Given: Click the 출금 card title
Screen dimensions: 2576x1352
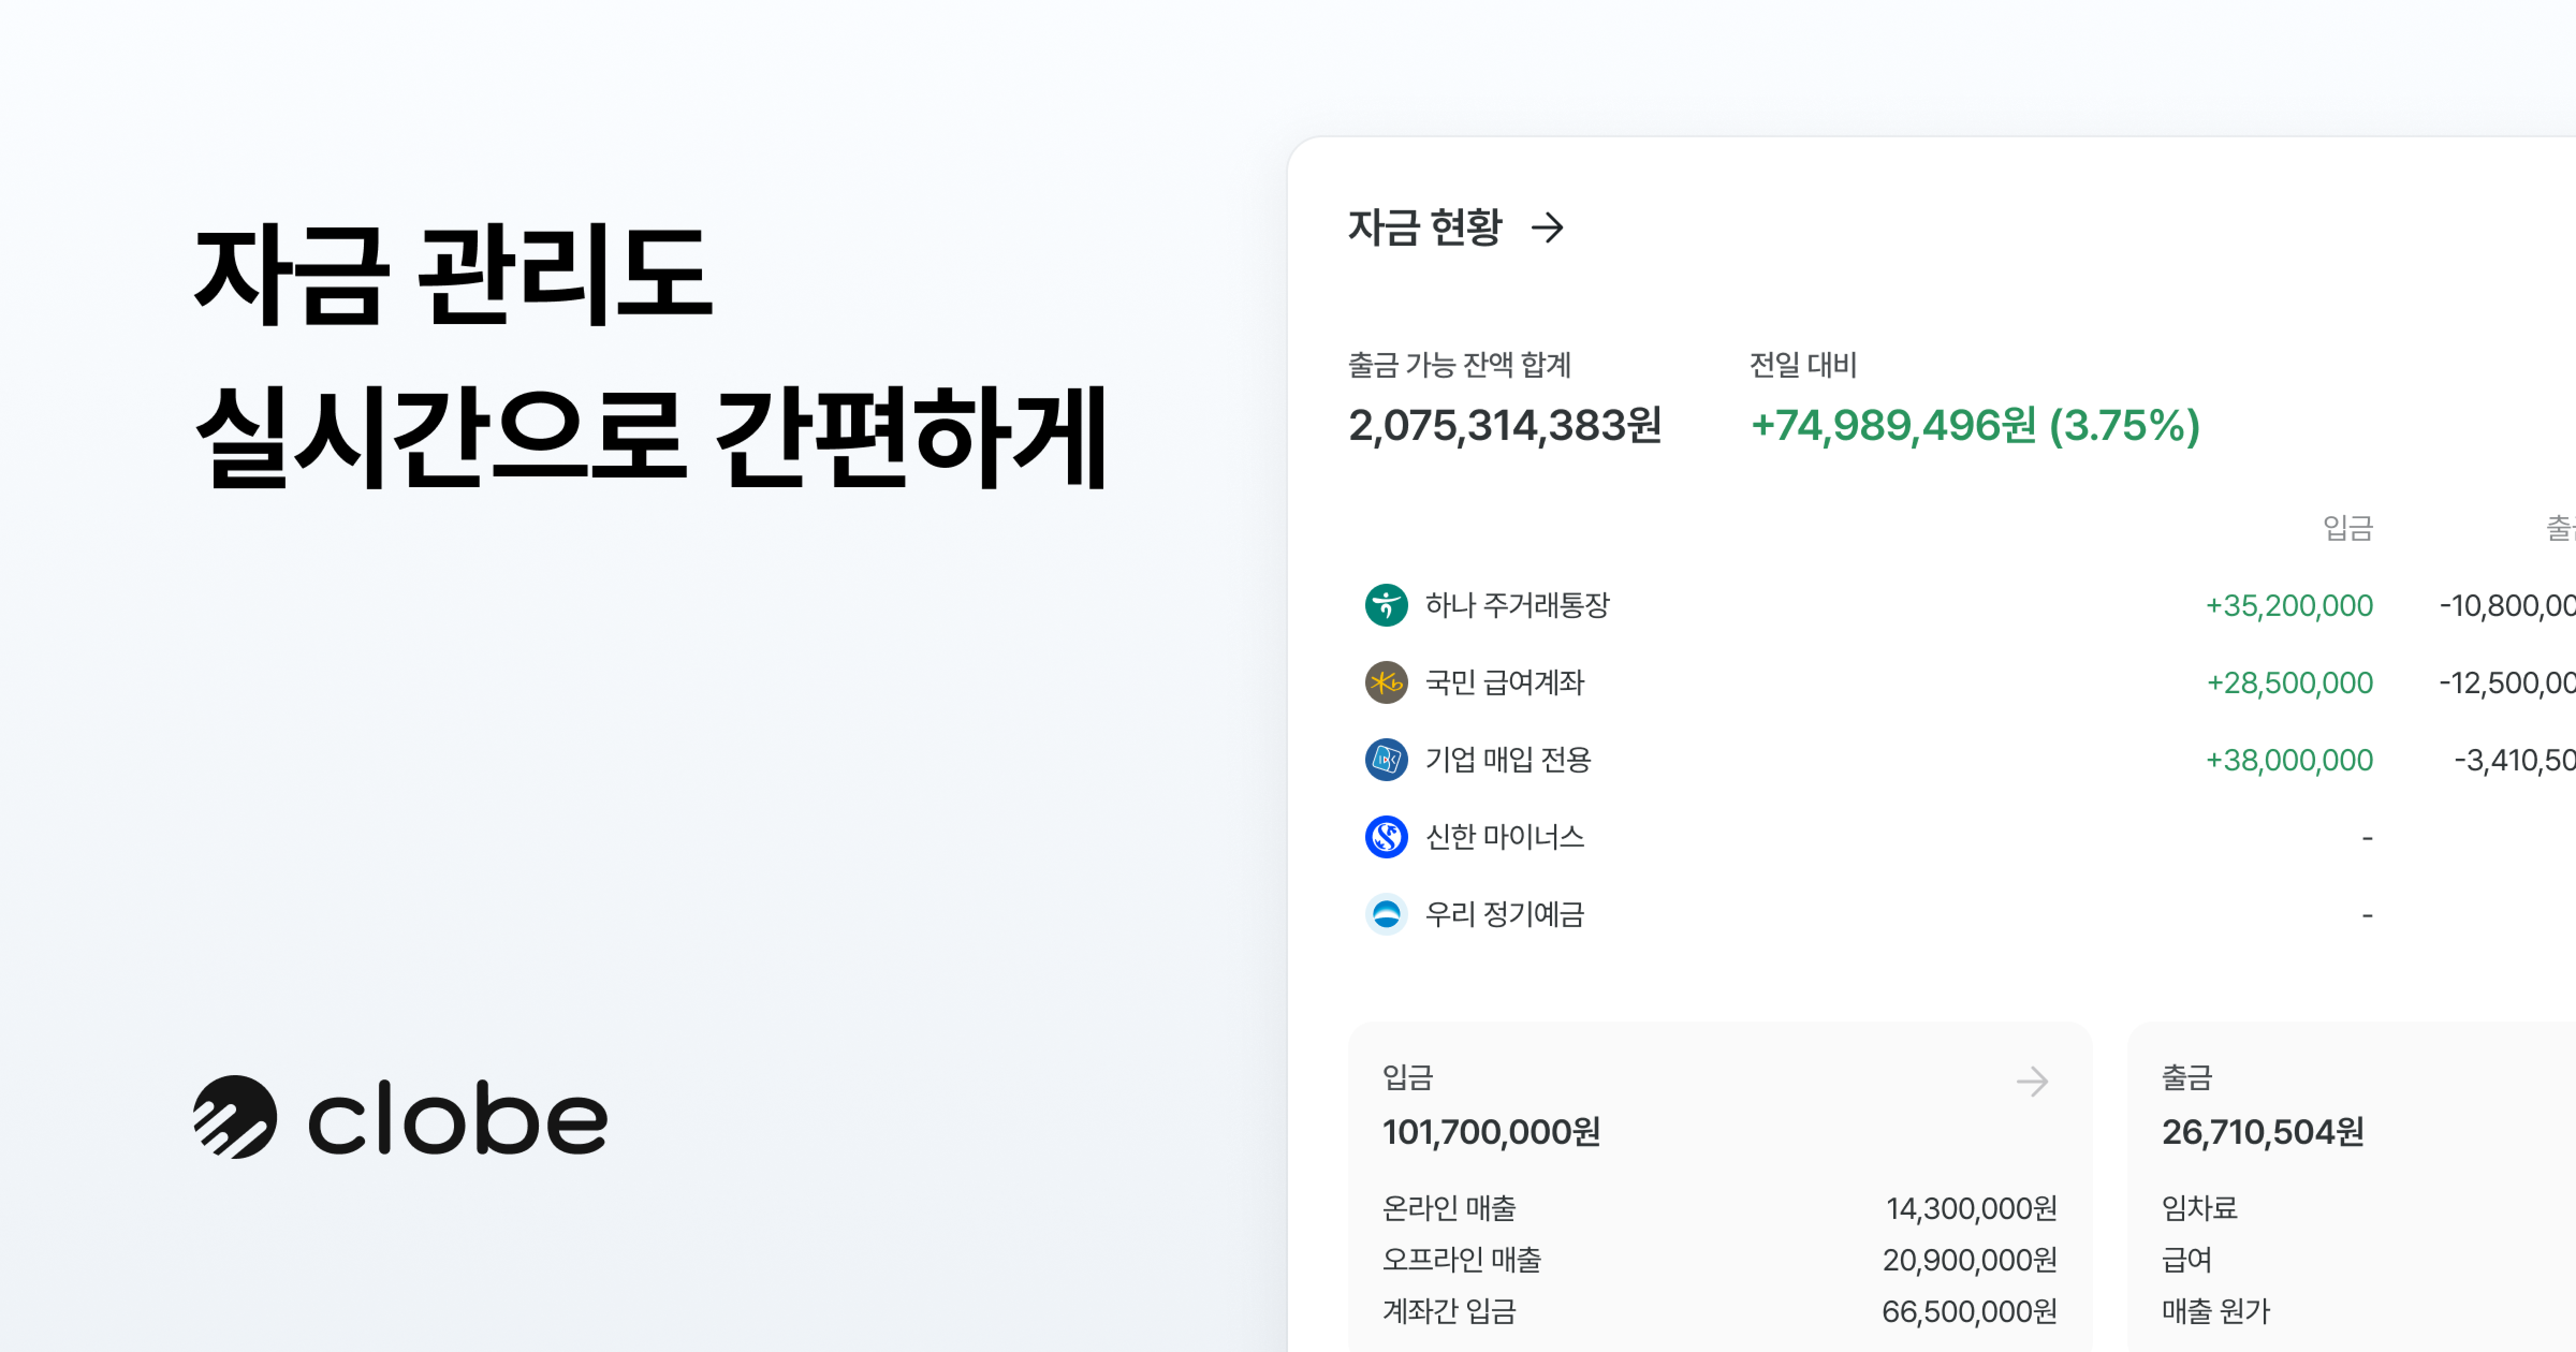Looking at the screenshot, I should 2187,1077.
